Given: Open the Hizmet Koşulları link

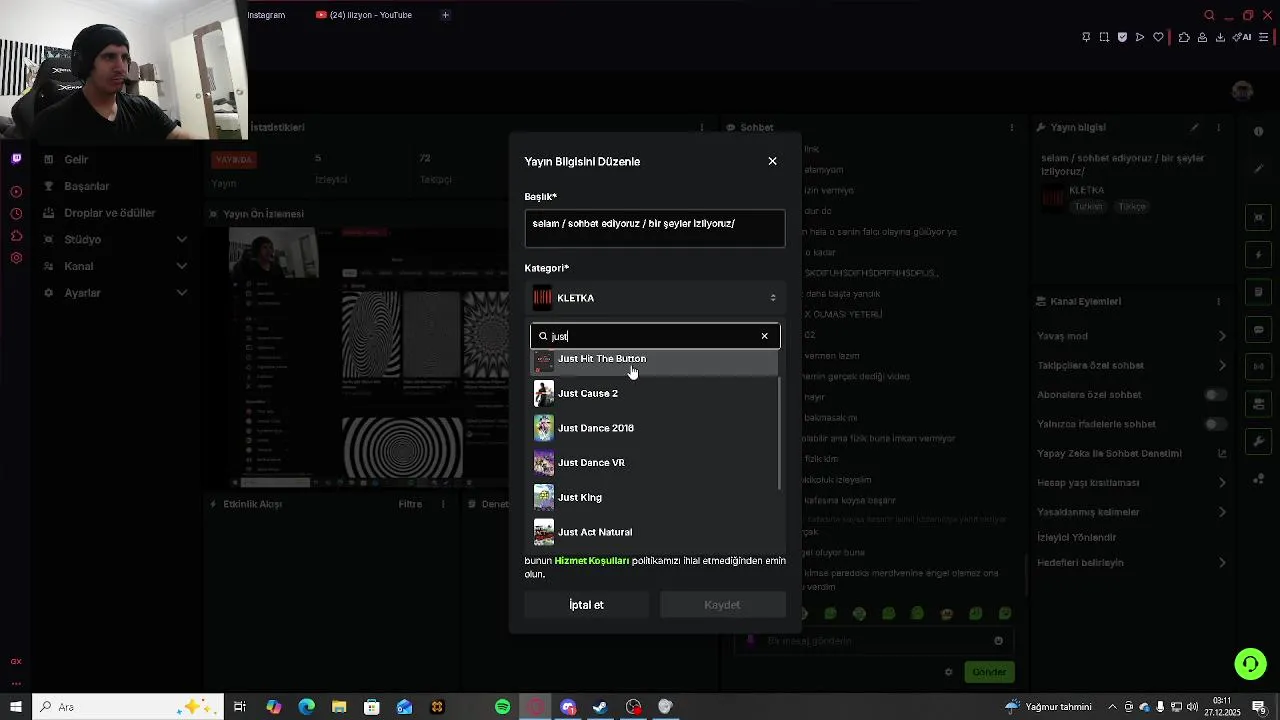Looking at the screenshot, I should (x=591, y=561).
